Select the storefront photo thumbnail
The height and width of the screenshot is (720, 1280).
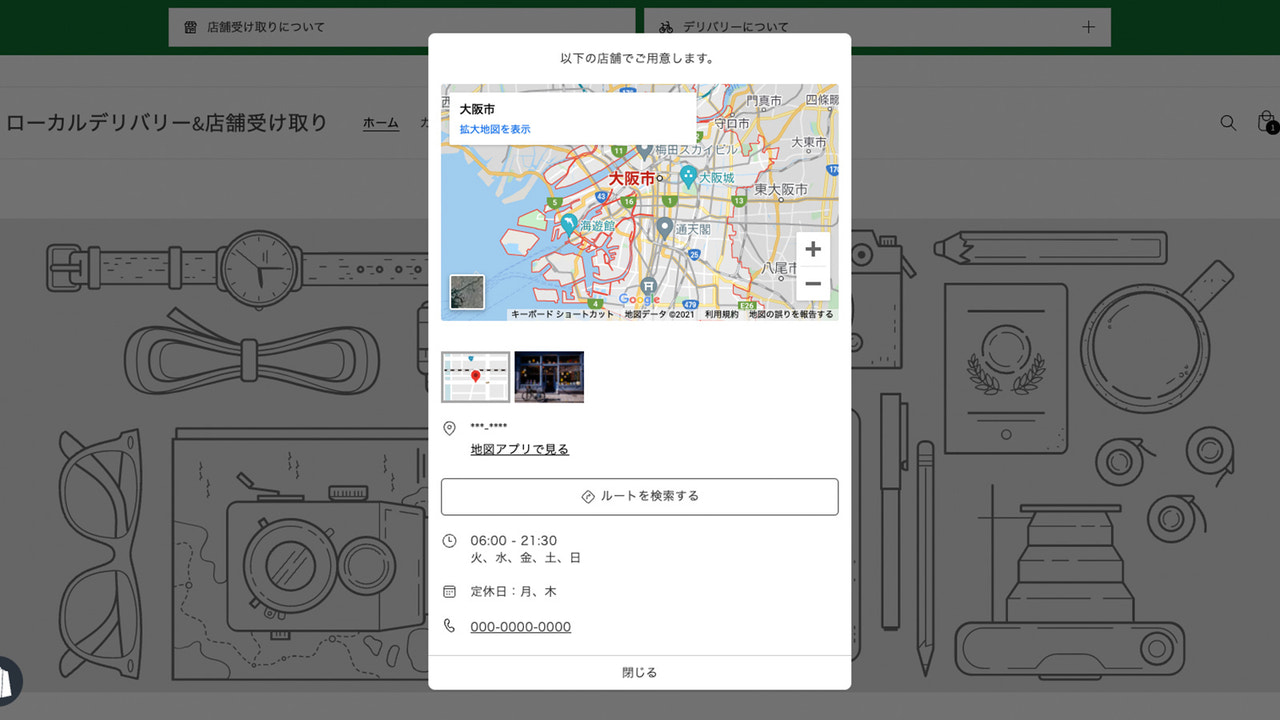click(548, 377)
